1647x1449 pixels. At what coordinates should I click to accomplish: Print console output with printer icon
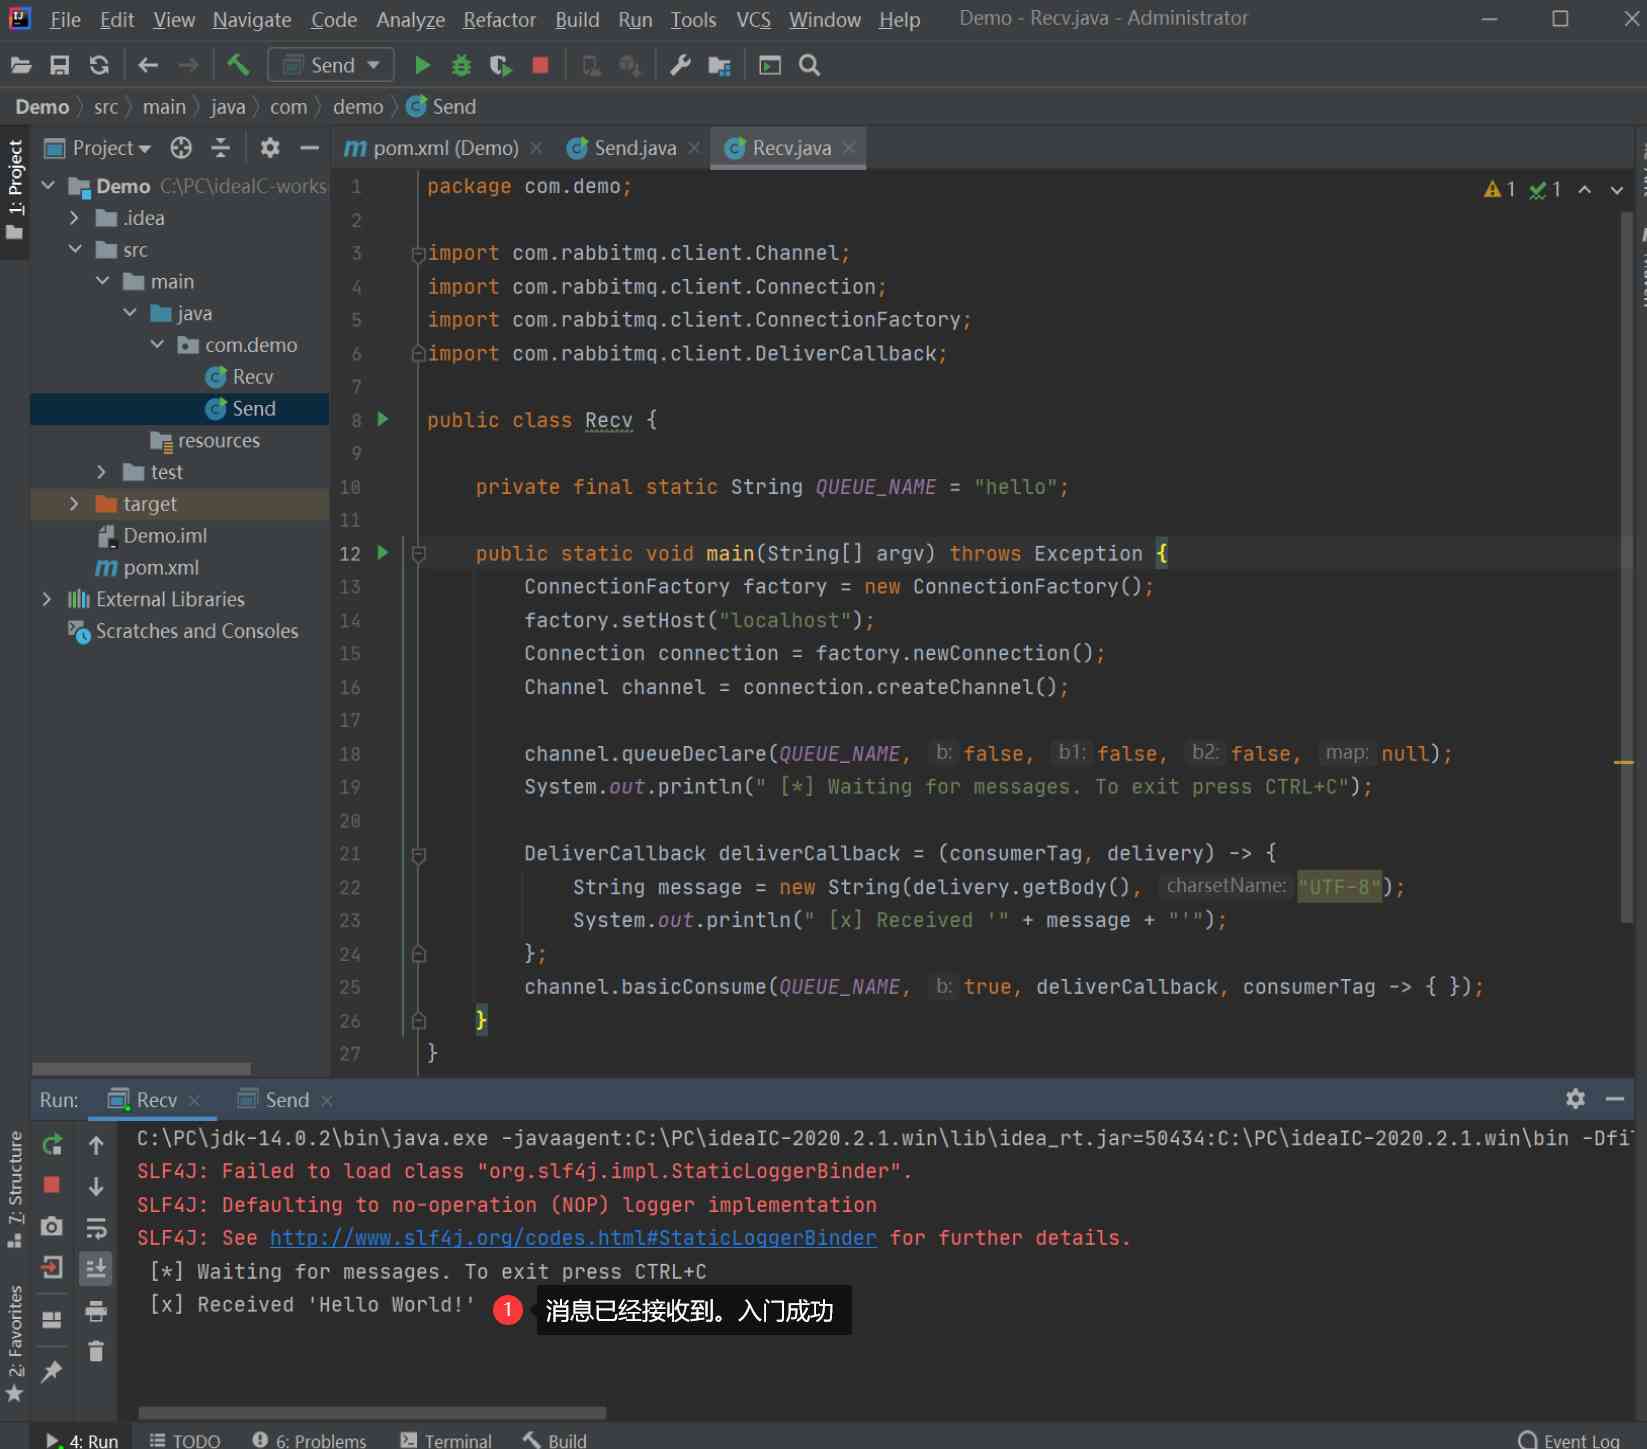(96, 1310)
